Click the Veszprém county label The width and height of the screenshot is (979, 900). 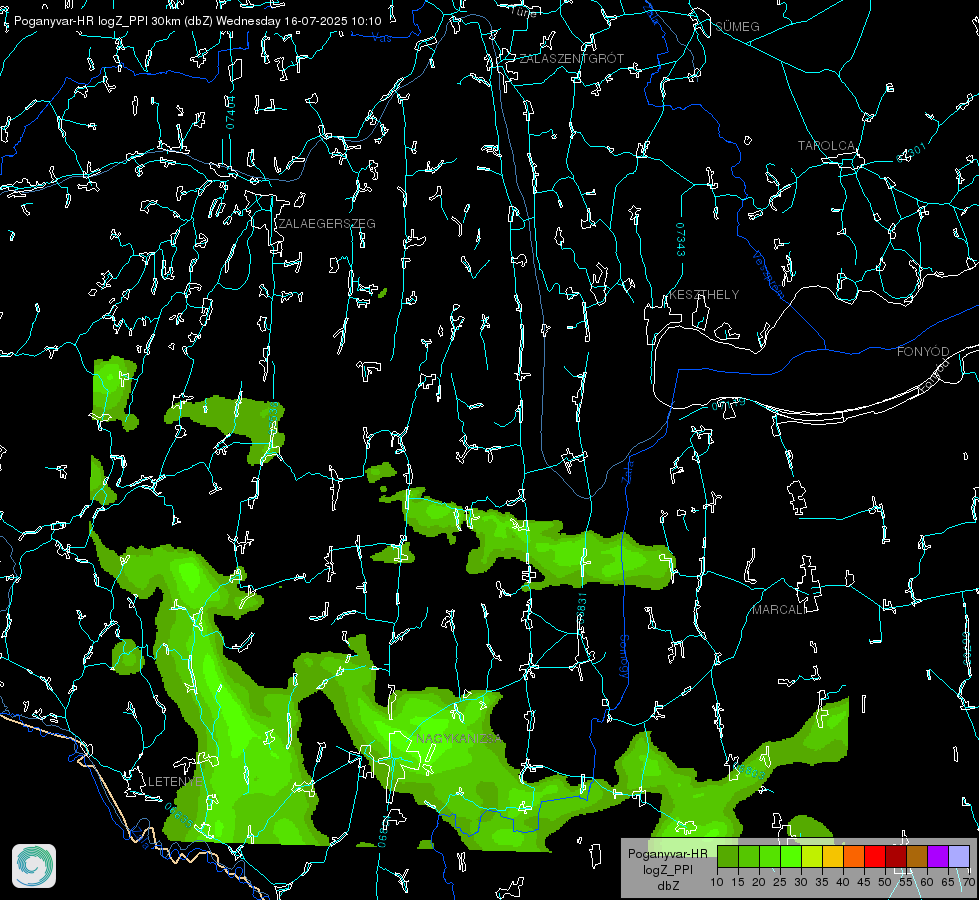click(x=768, y=274)
